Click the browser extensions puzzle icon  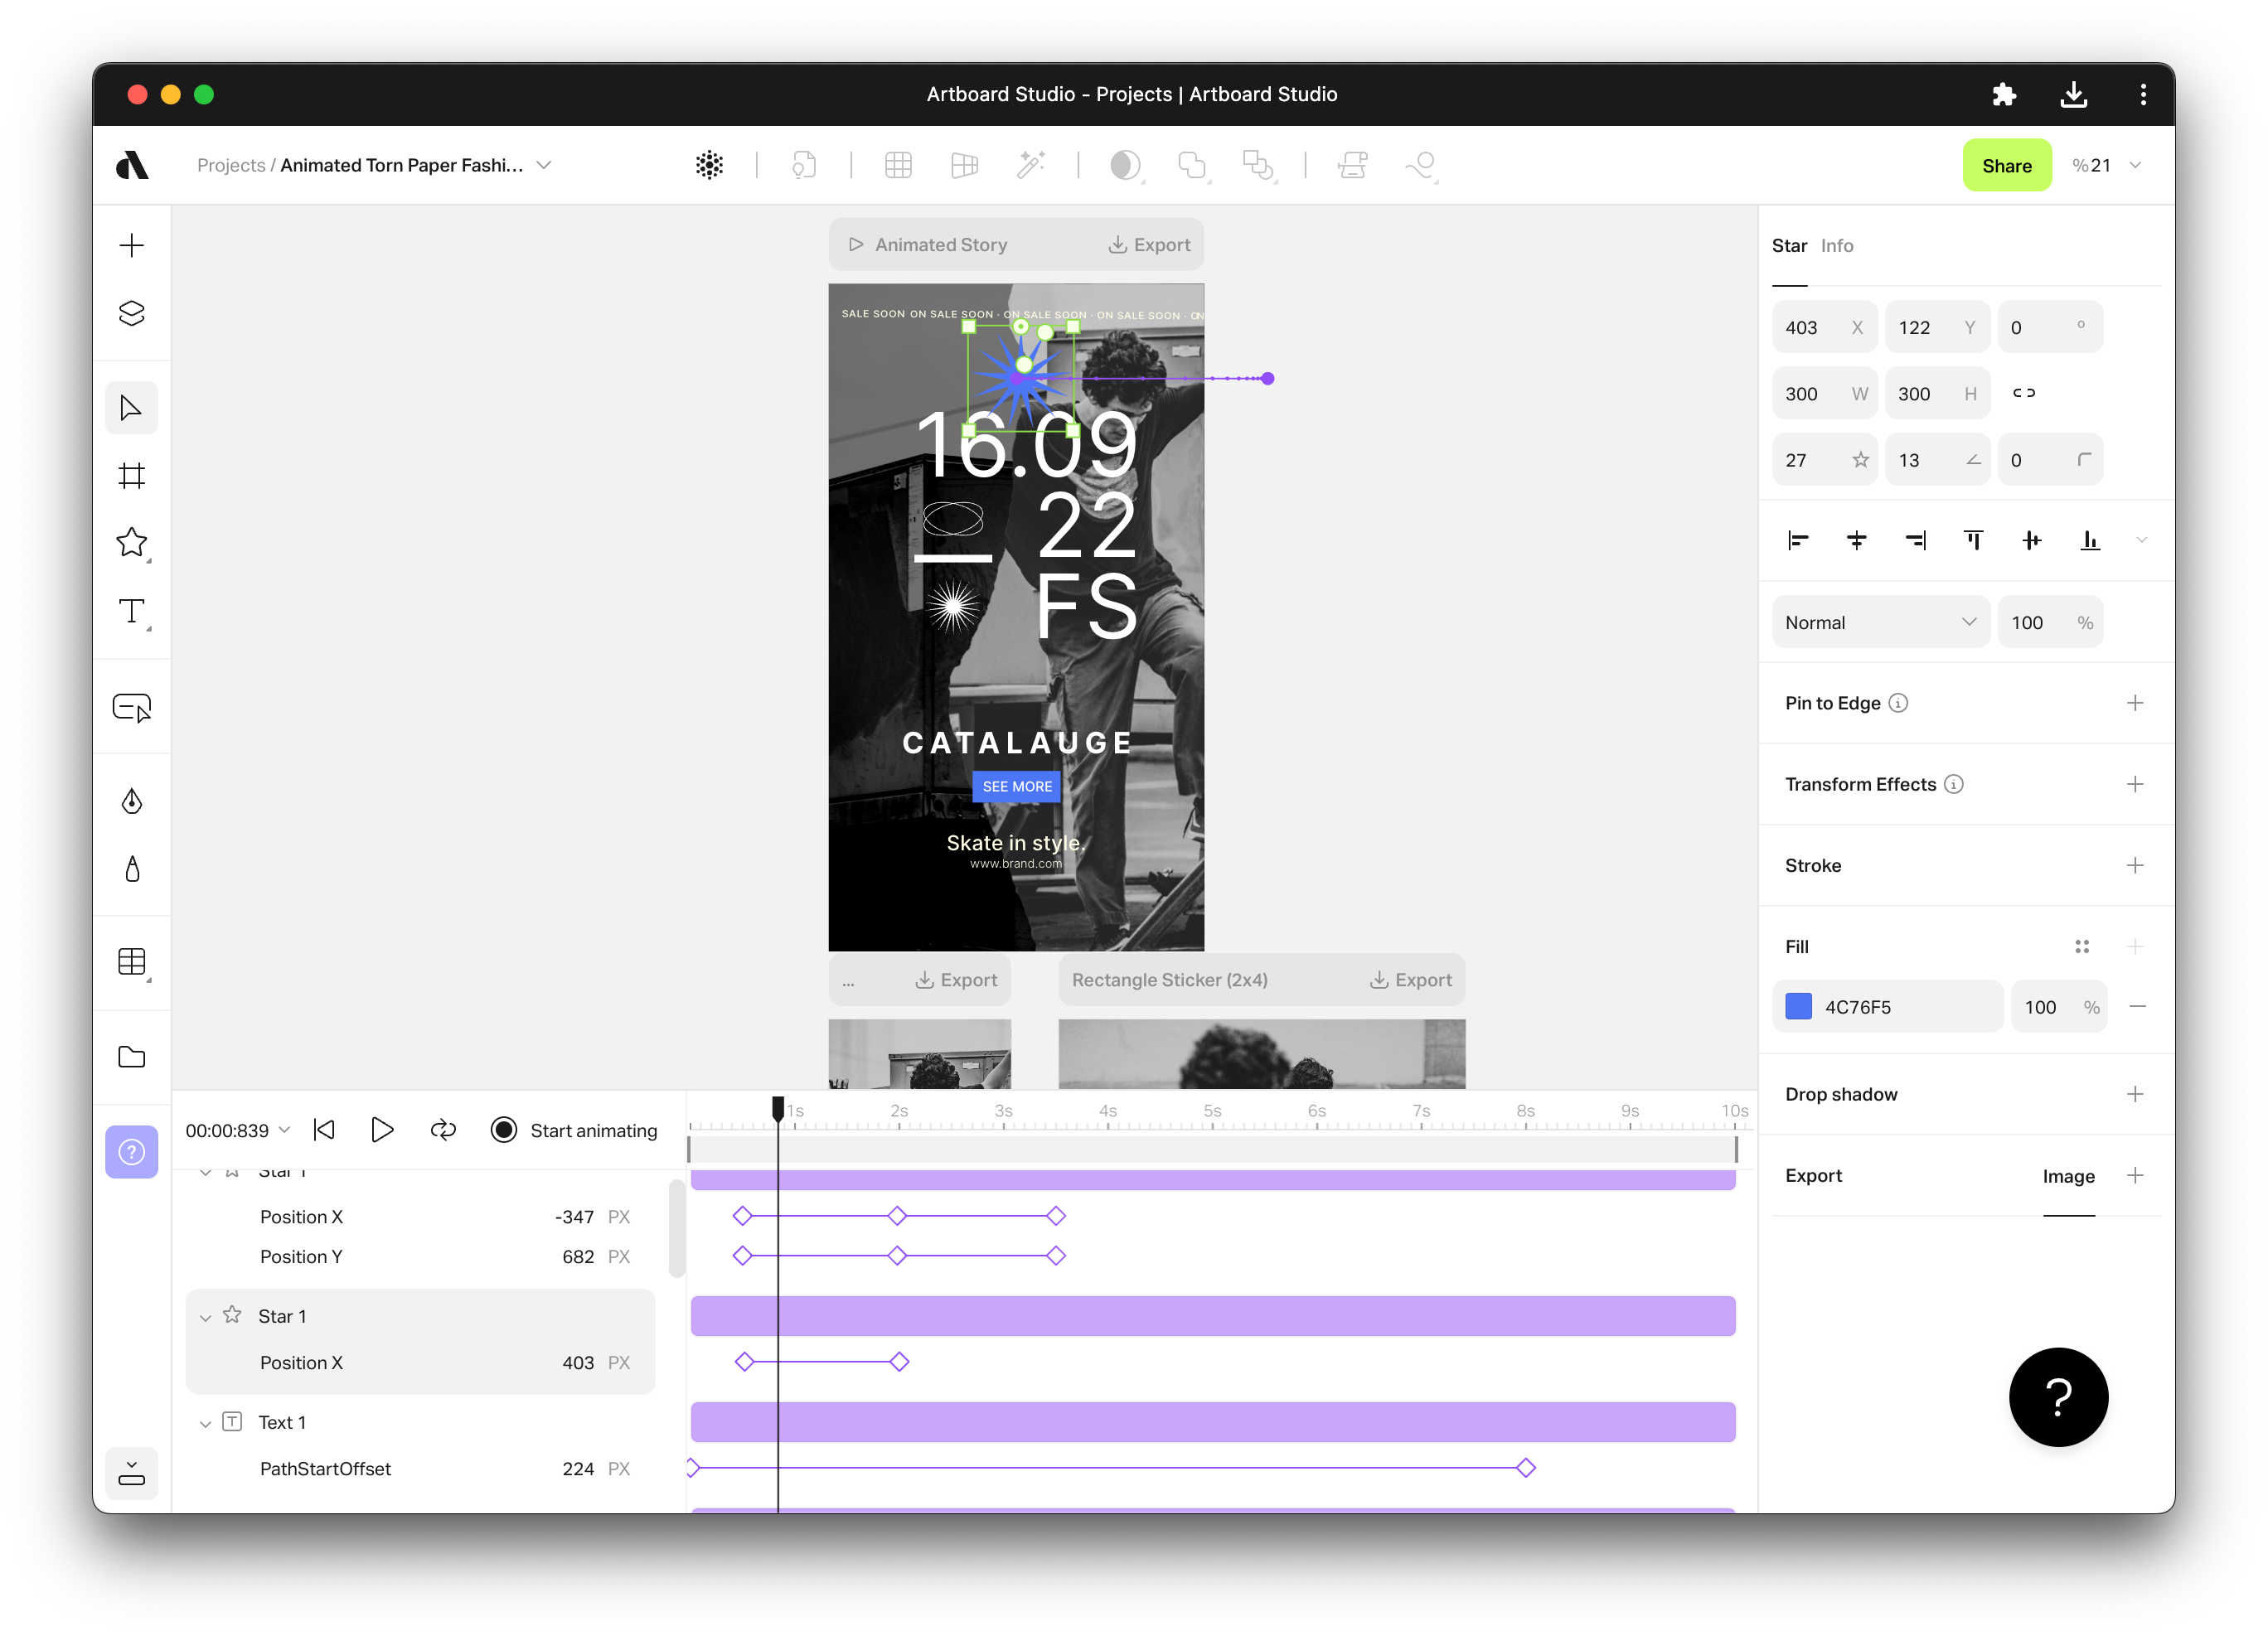(2003, 94)
